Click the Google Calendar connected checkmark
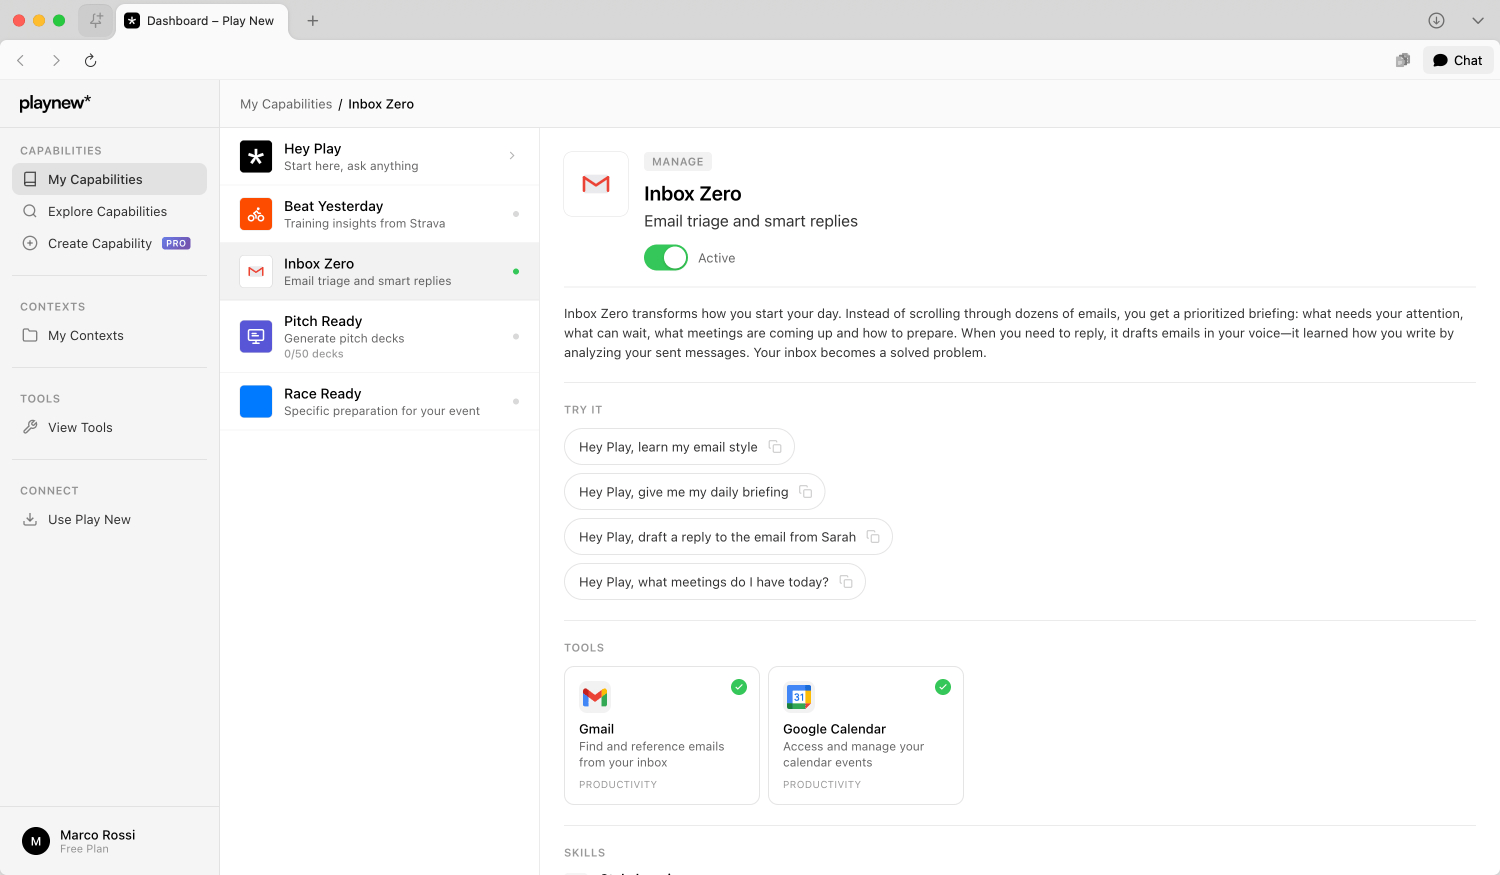Screen dimensions: 1500x875 point(943,687)
